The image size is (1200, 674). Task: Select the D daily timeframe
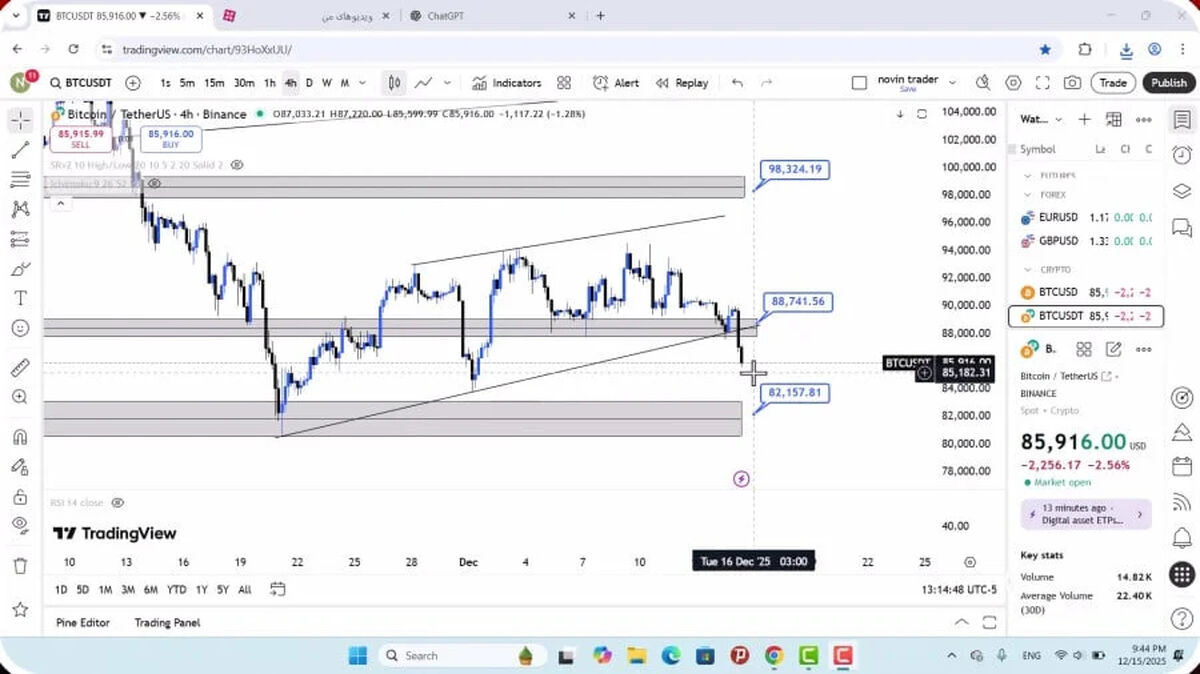(x=309, y=83)
